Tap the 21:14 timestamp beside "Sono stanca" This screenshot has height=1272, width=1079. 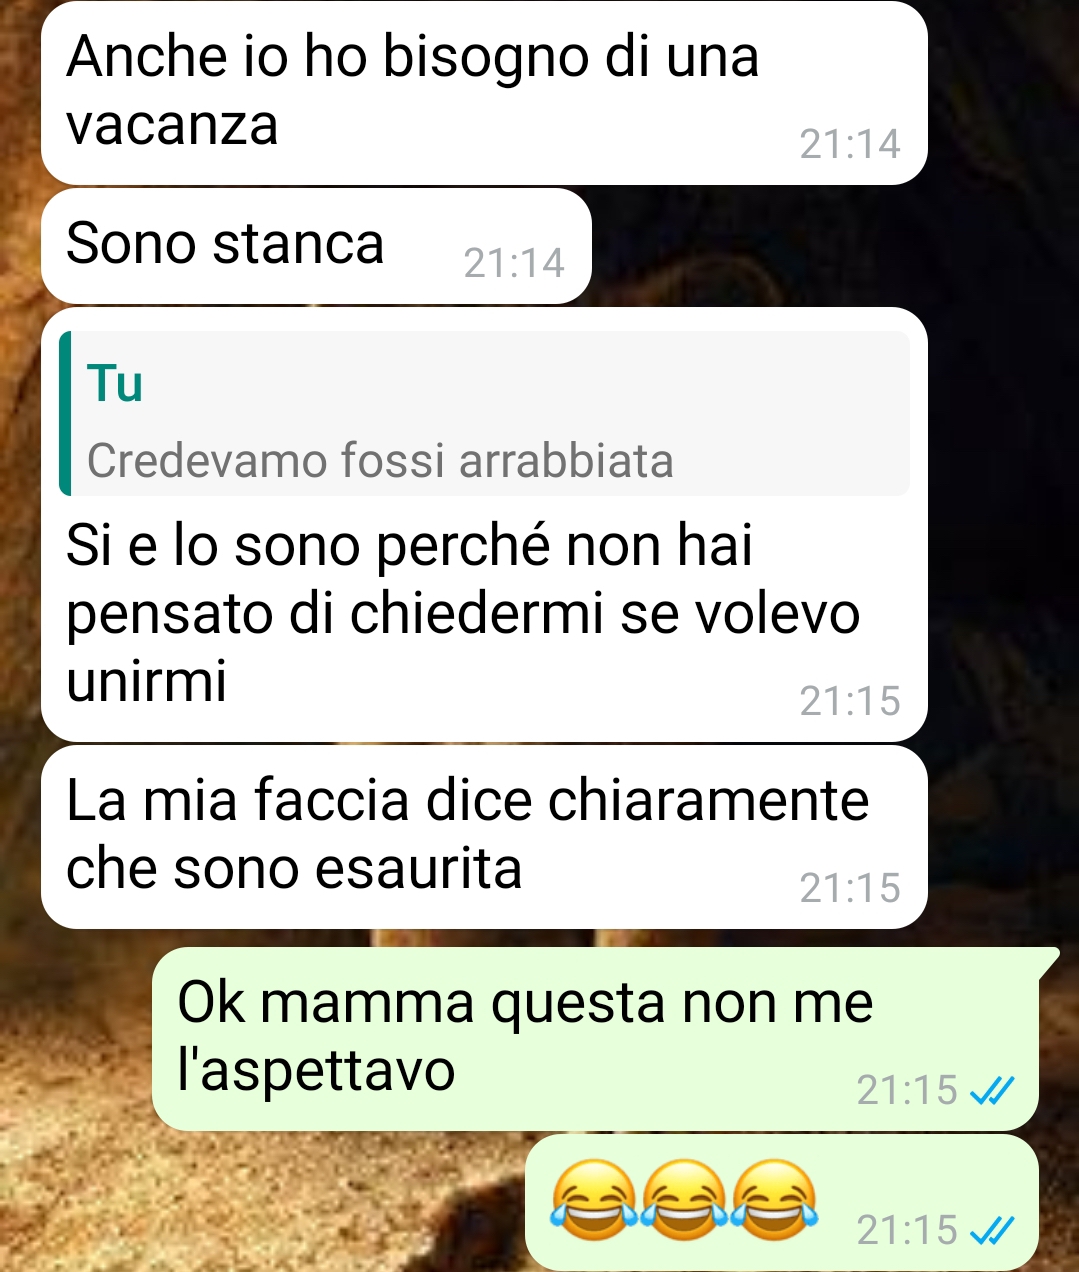[x=514, y=263]
